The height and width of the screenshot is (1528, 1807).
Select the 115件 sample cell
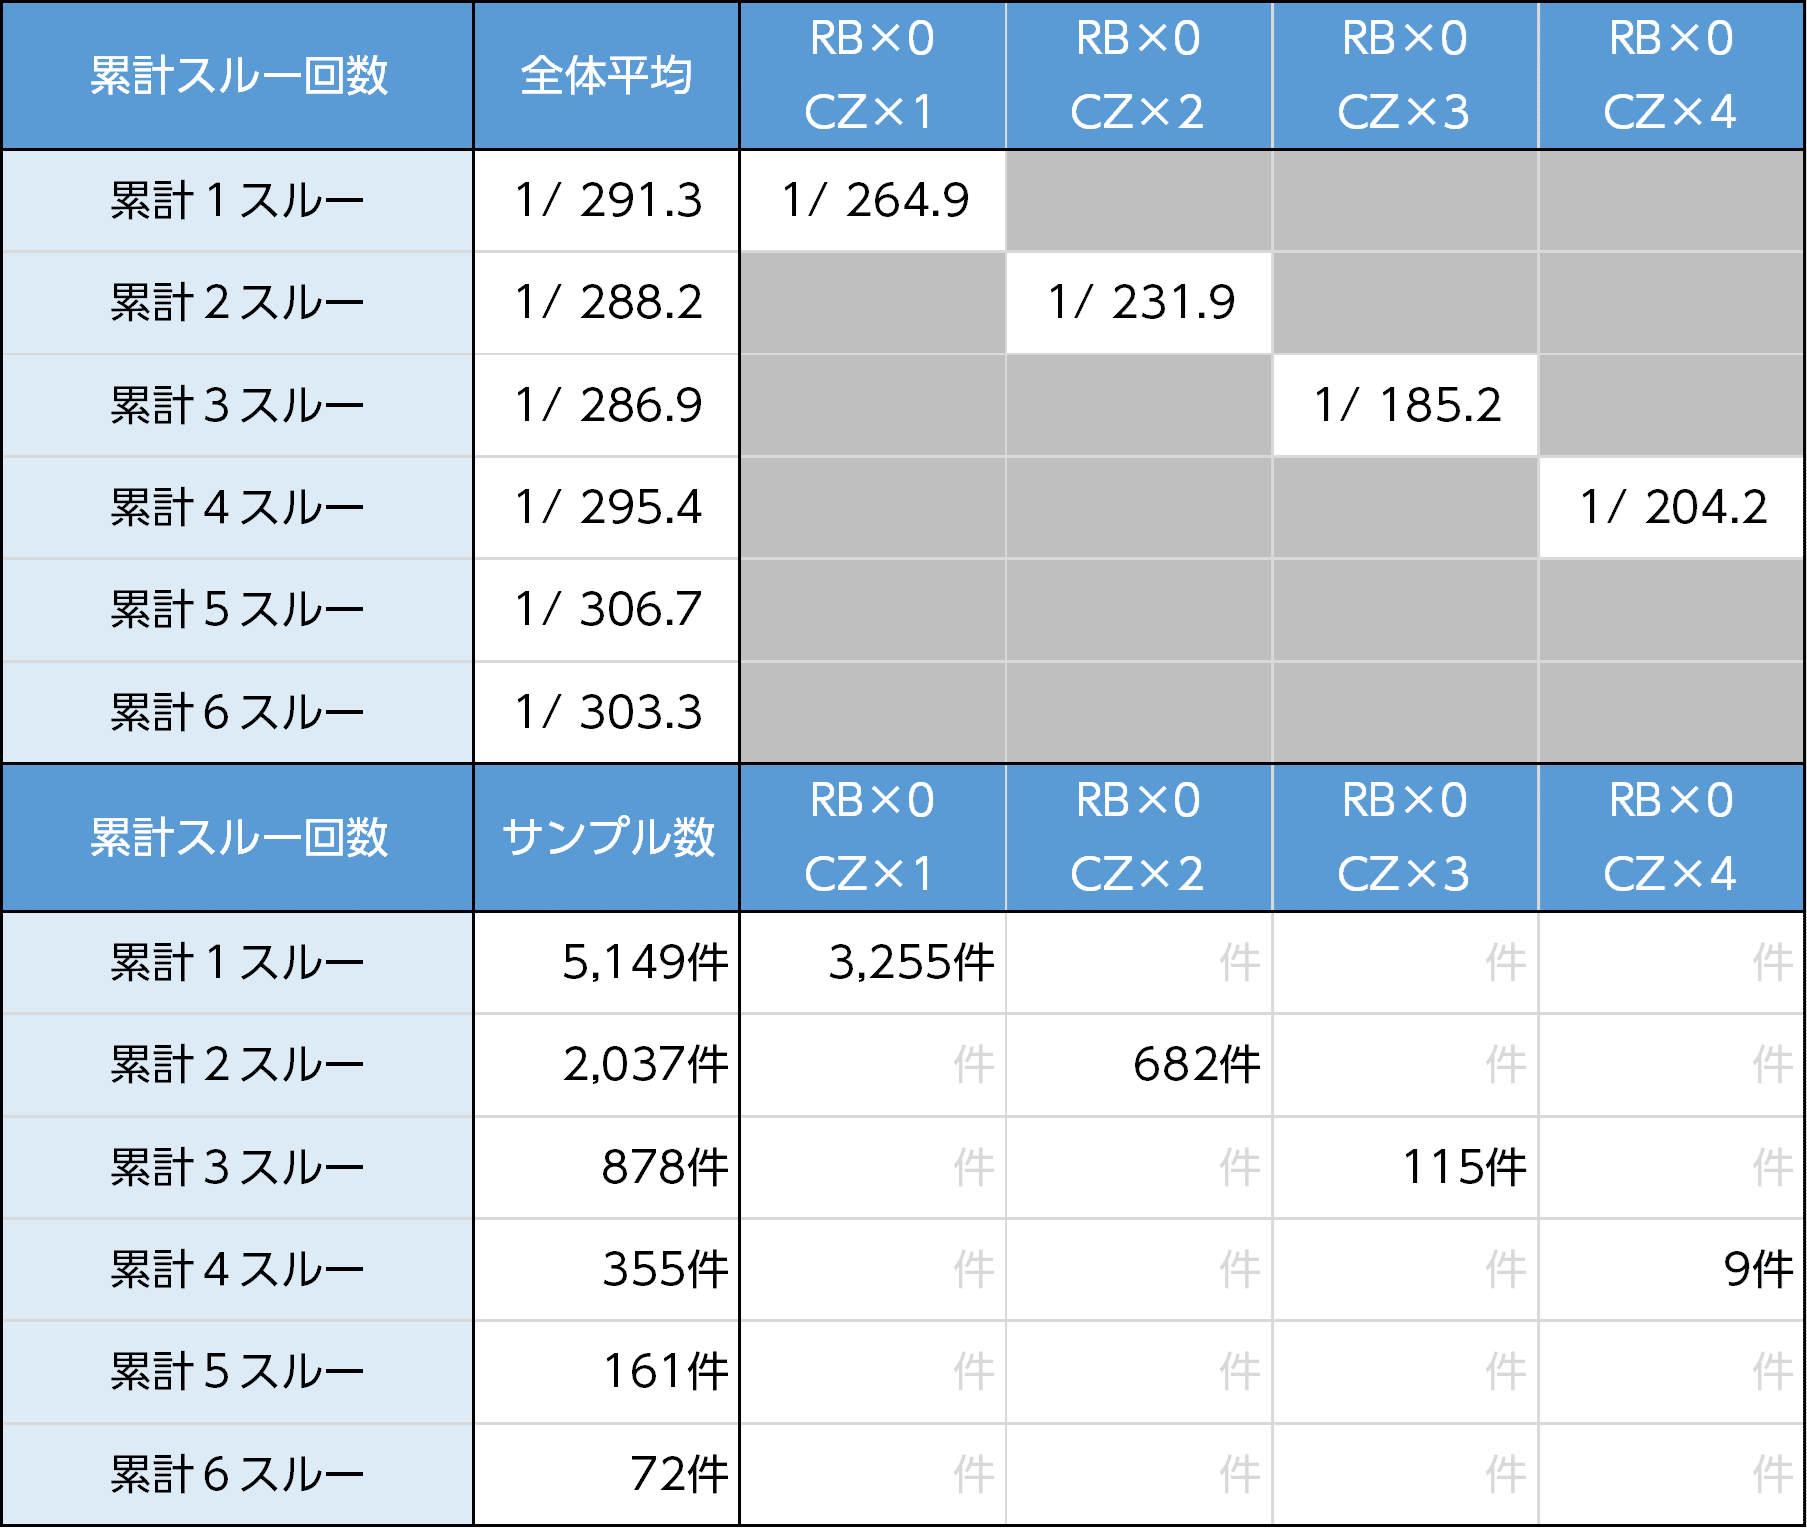click(1405, 1167)
